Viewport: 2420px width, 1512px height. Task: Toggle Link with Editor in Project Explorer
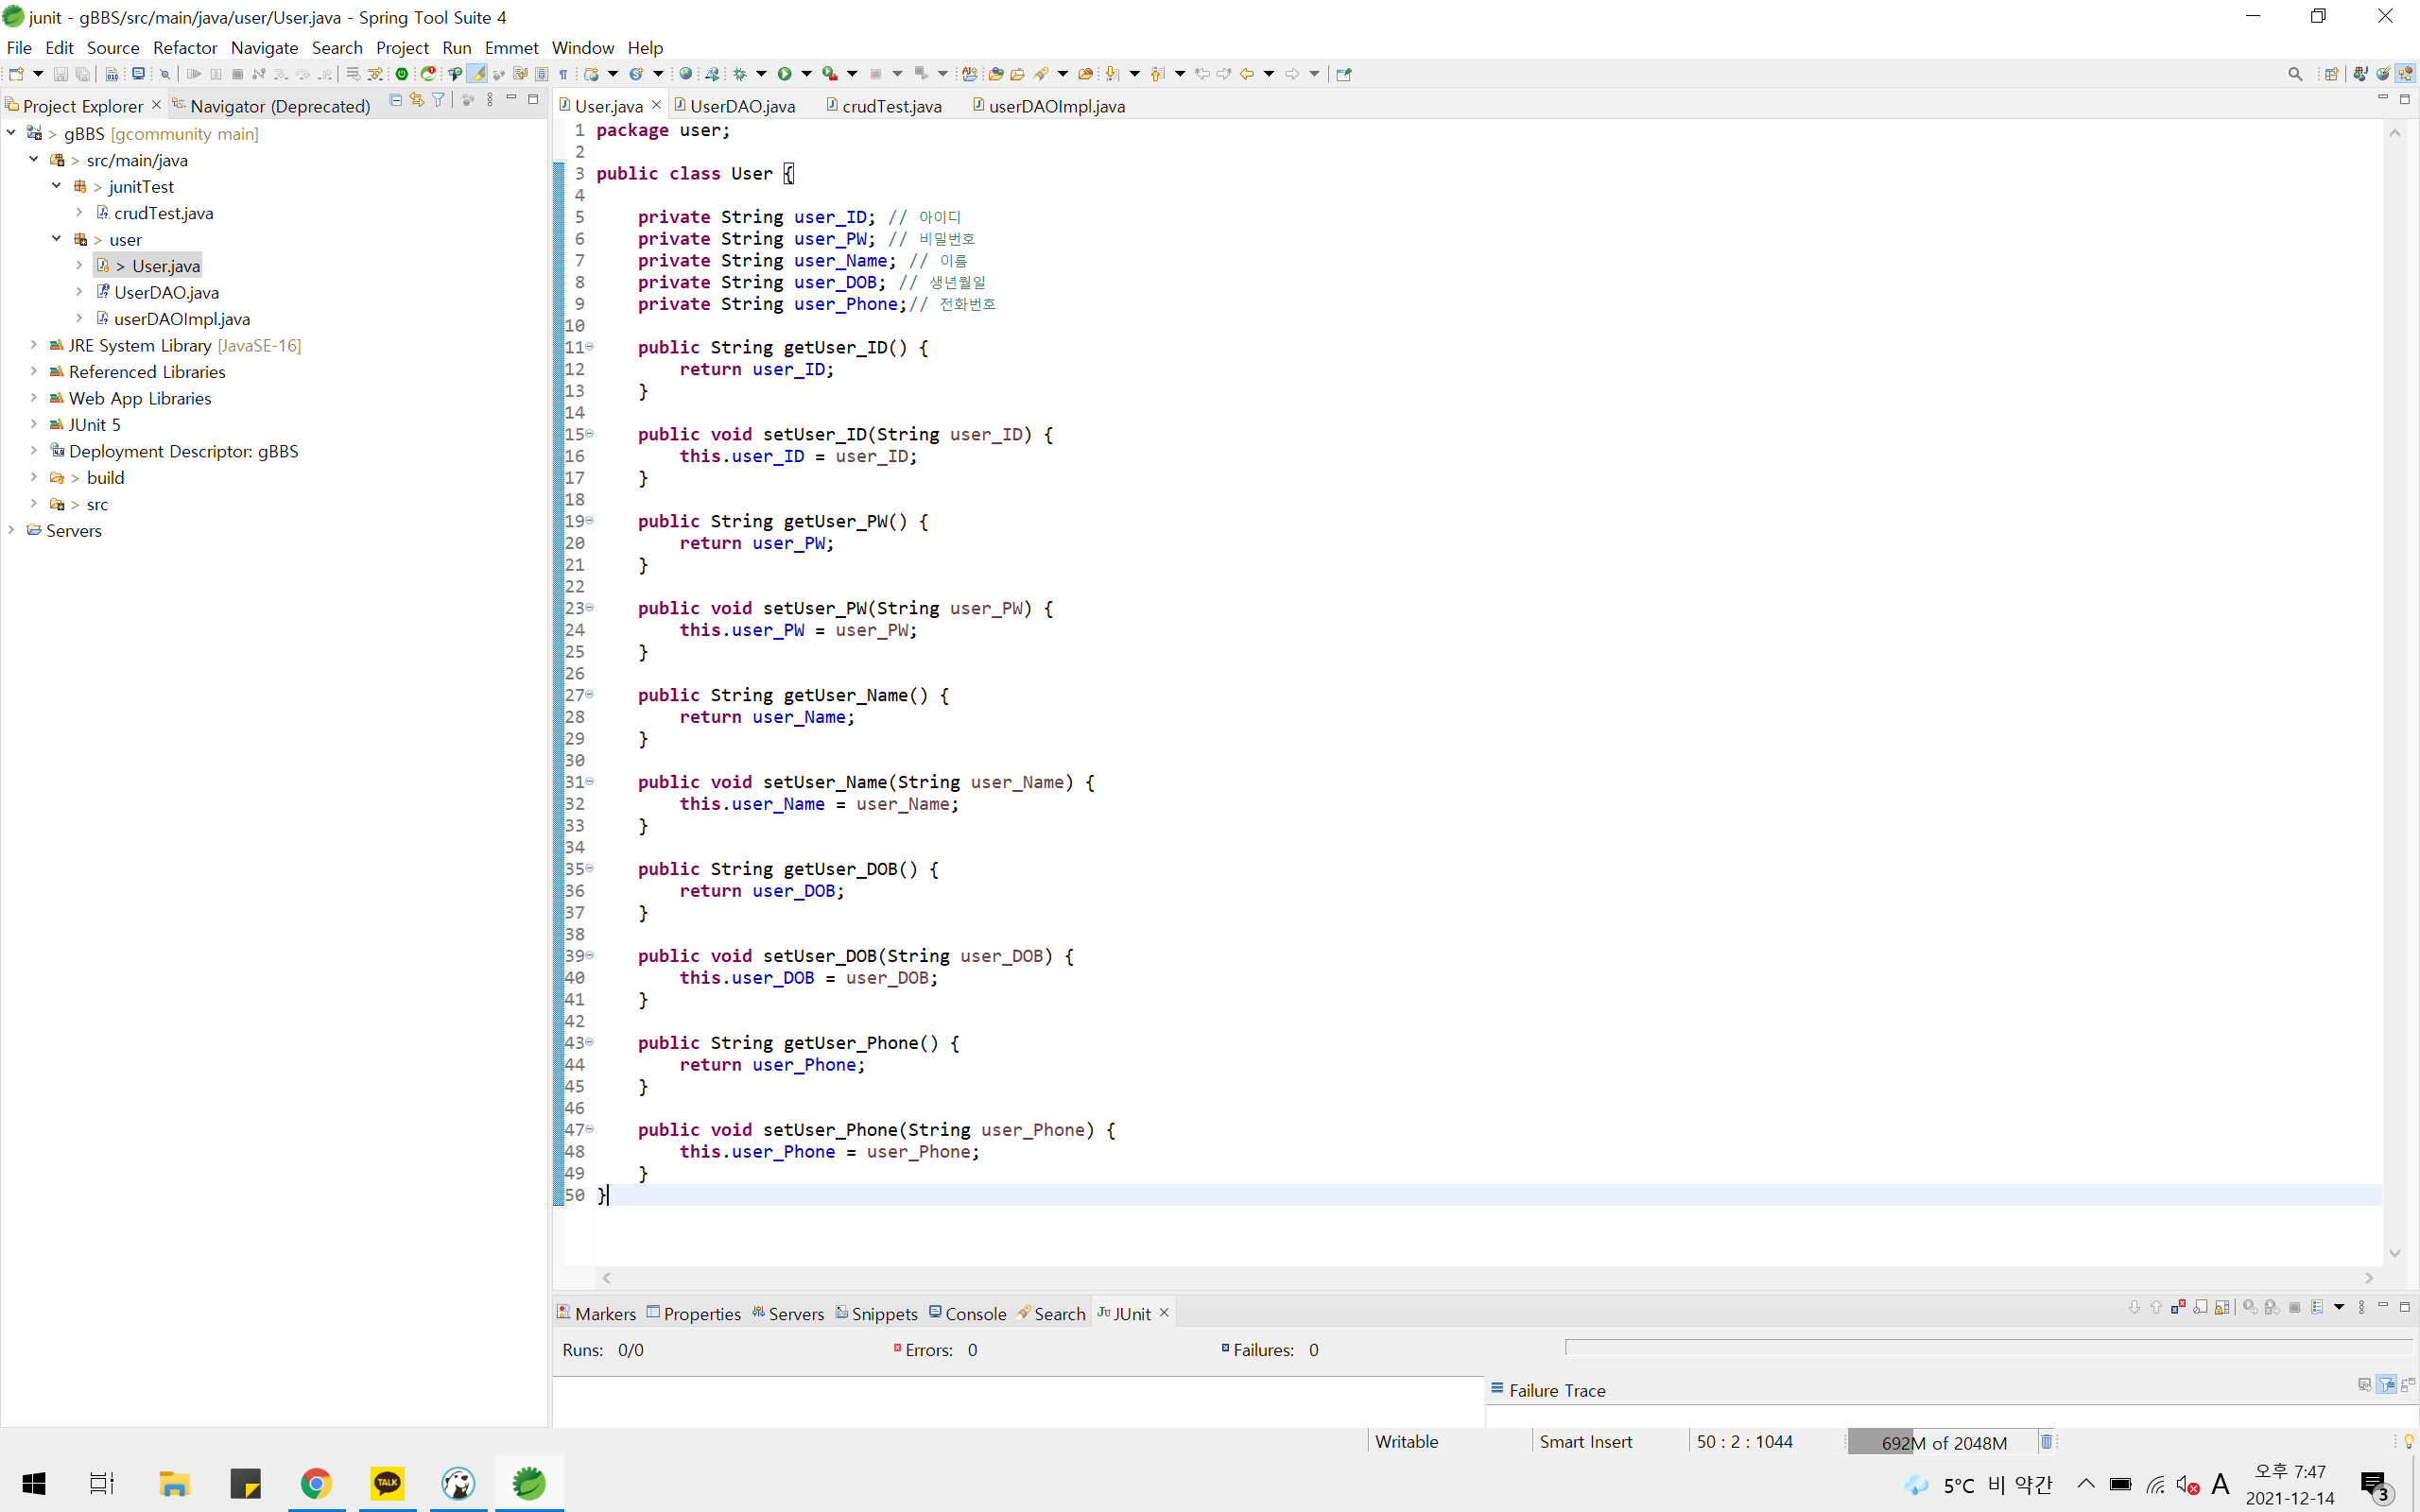click(417, 100)
